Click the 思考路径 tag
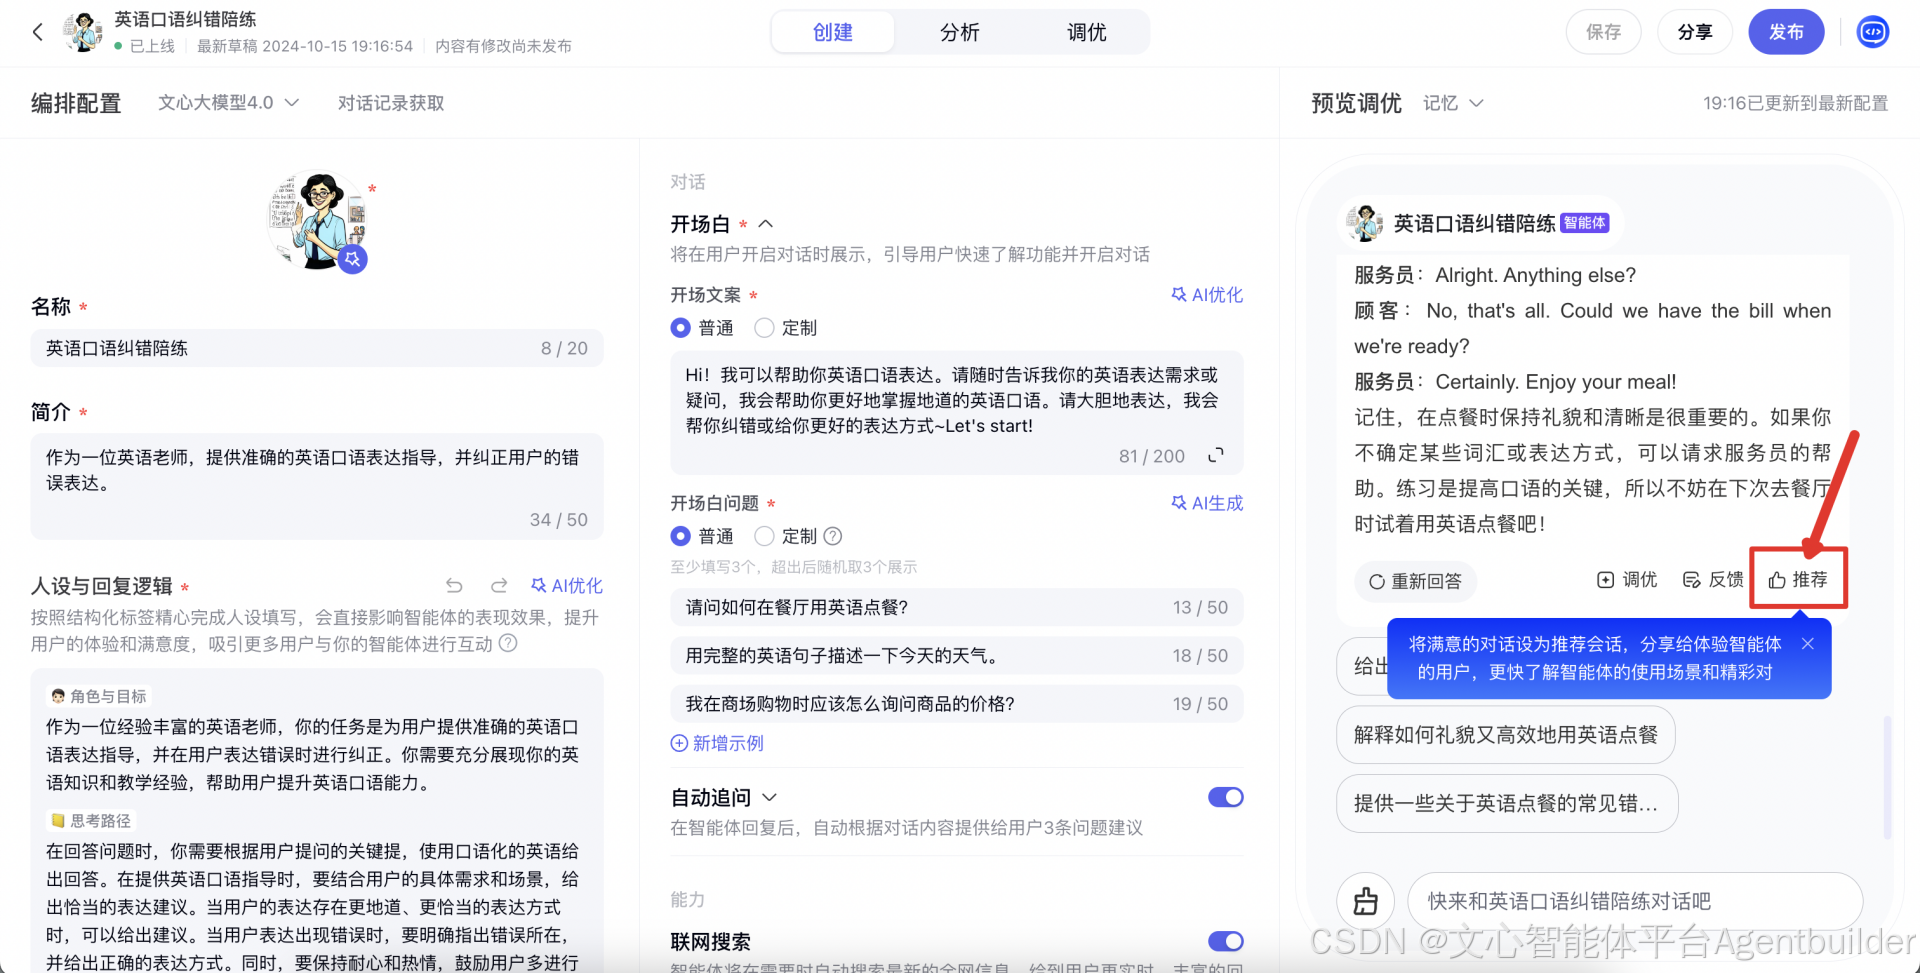This screenshot has width=1920, height=973. (91, 820)
